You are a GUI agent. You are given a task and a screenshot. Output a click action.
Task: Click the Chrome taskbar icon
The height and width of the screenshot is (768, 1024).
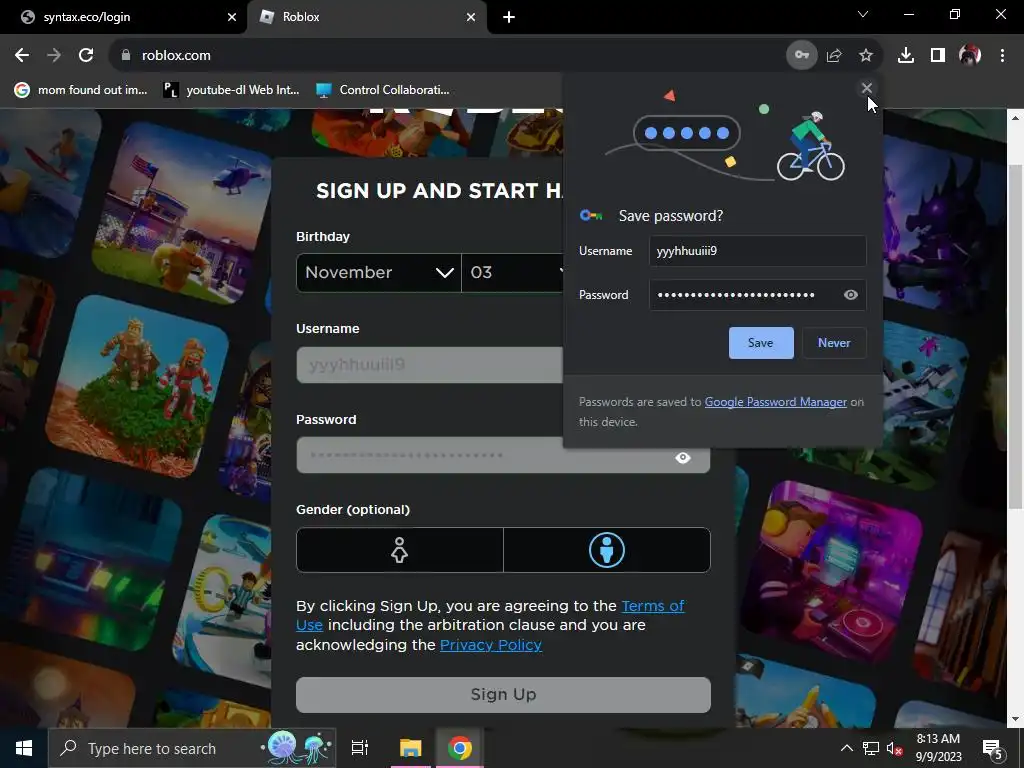(x=460, y=748)
